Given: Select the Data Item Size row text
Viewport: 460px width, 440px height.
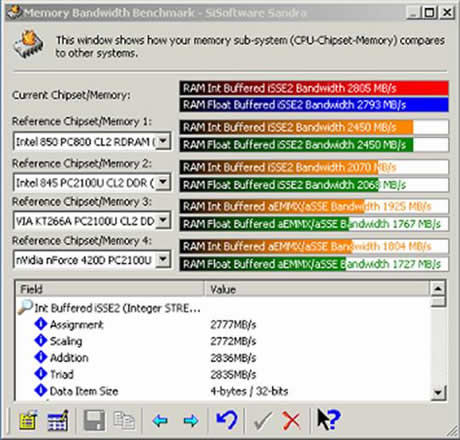Looking at the screenshot, I should 84,391.
